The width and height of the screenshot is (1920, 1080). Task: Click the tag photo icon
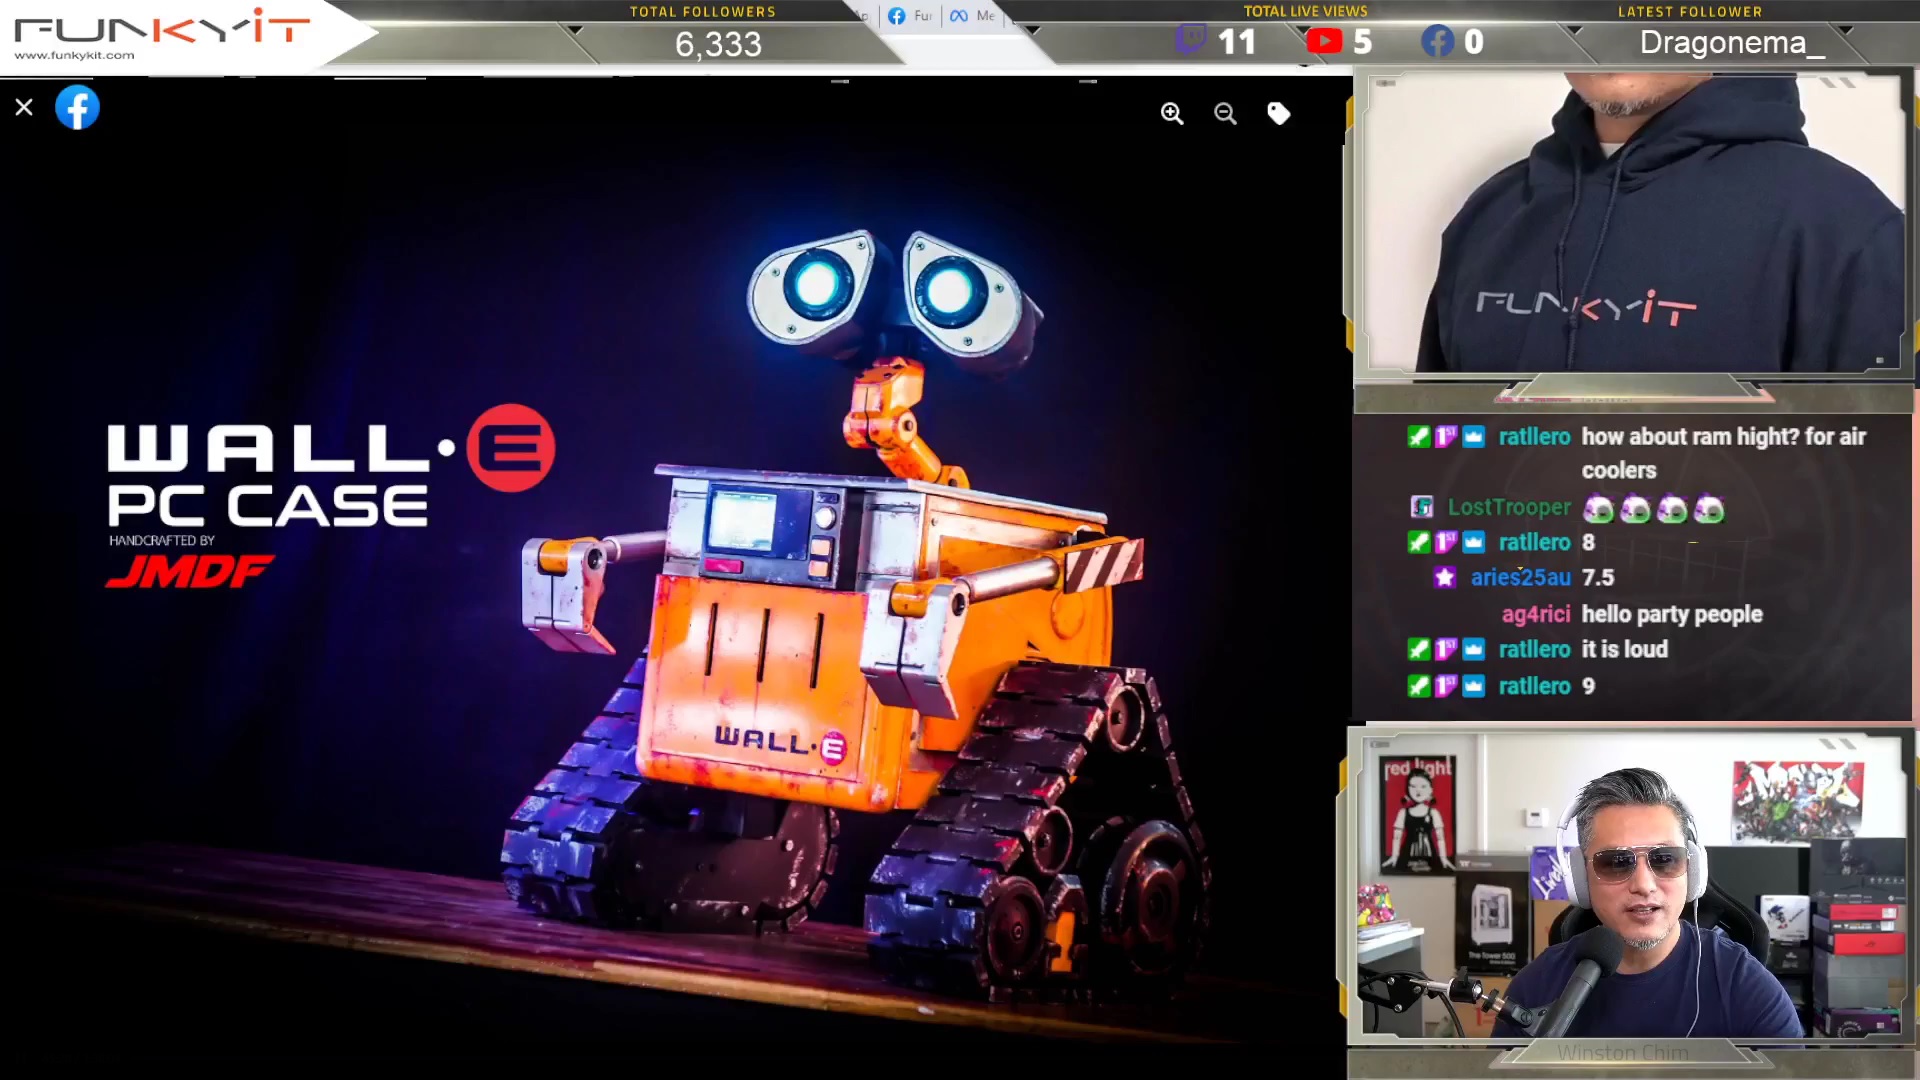(1278, 113)
